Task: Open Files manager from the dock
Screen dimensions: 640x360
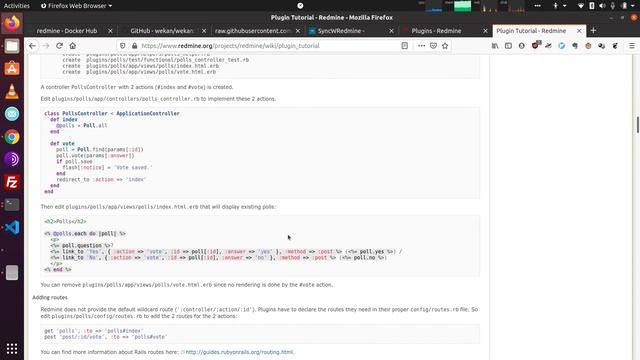Action: (12, 46)
